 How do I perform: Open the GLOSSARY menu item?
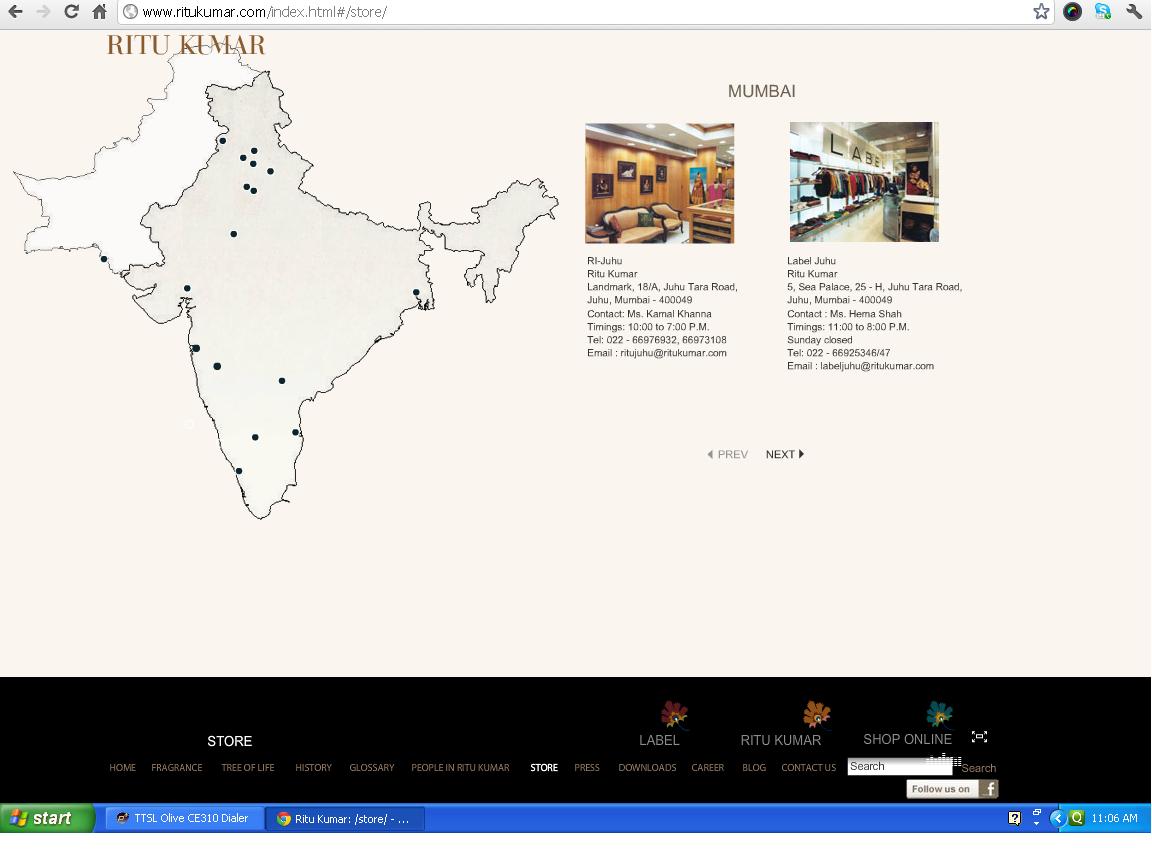tap(372, 768)
